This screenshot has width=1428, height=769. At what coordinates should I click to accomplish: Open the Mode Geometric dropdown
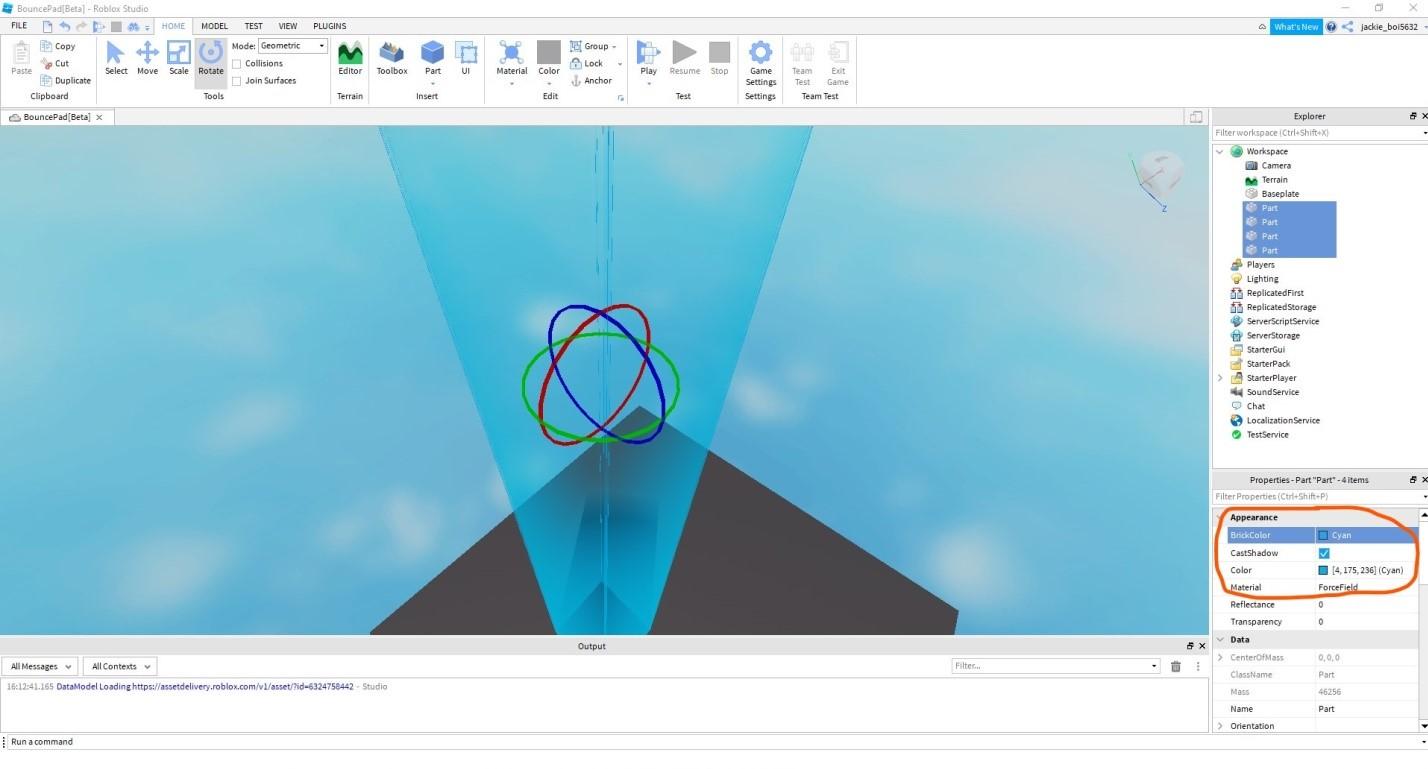pos(293,46)
